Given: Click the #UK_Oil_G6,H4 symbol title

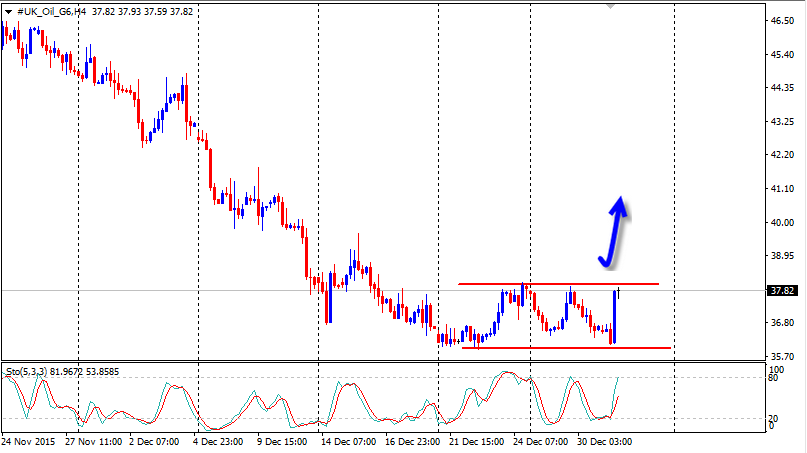Looking at the screenshot, I should [x=51, y=11].
